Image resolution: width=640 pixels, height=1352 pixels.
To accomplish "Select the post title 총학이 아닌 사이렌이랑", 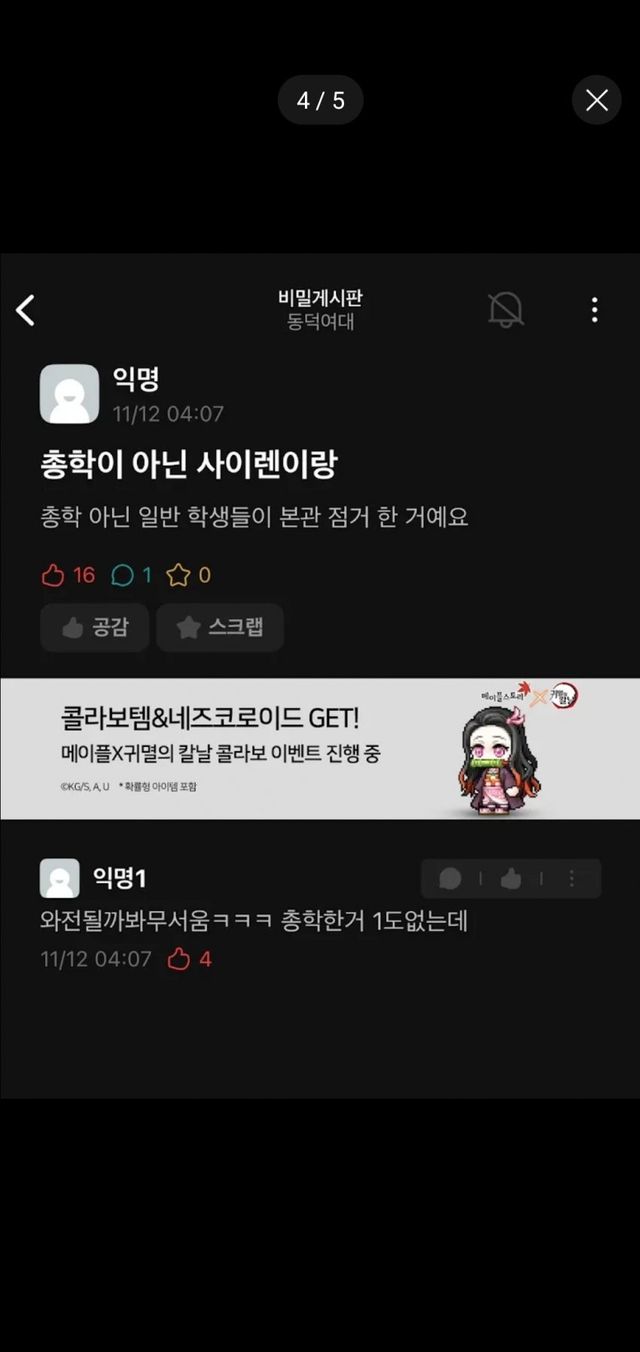I will point(189,465).
